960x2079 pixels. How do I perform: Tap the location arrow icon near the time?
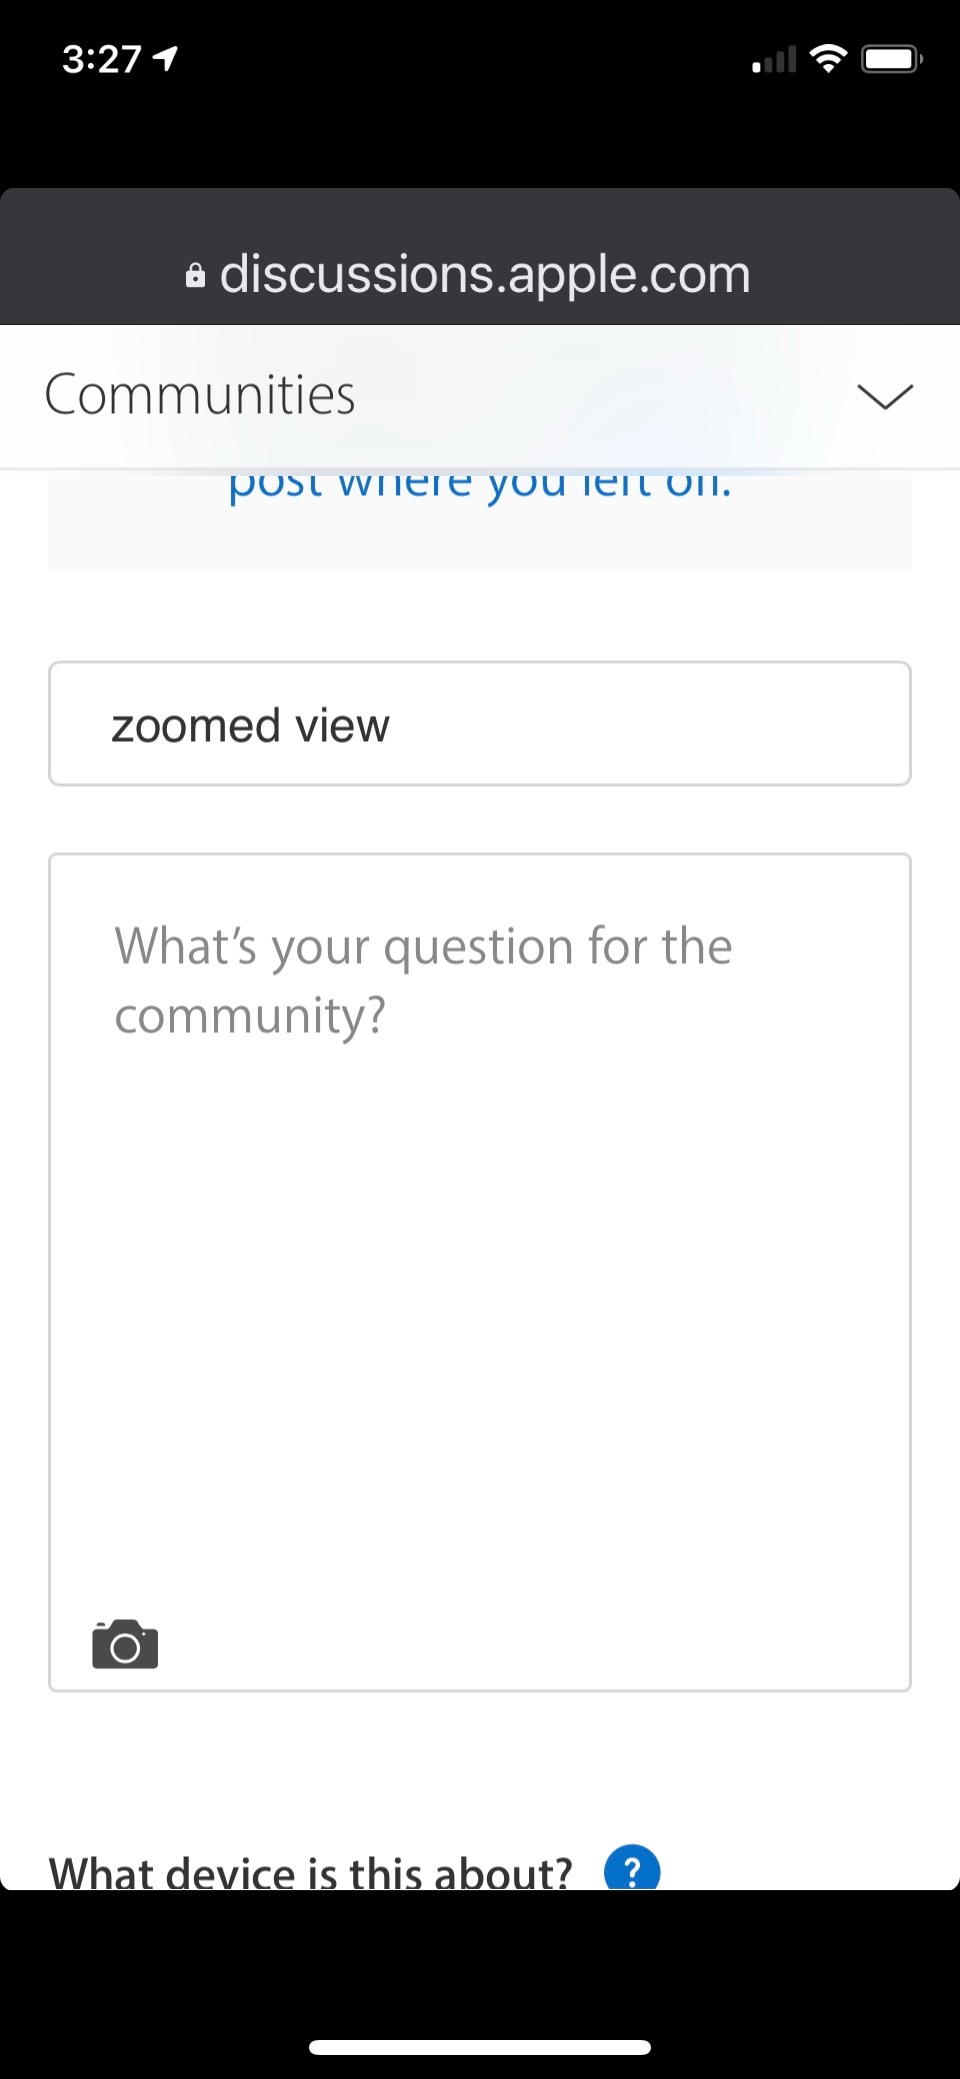pyautogui.click(x=165, y=59)
